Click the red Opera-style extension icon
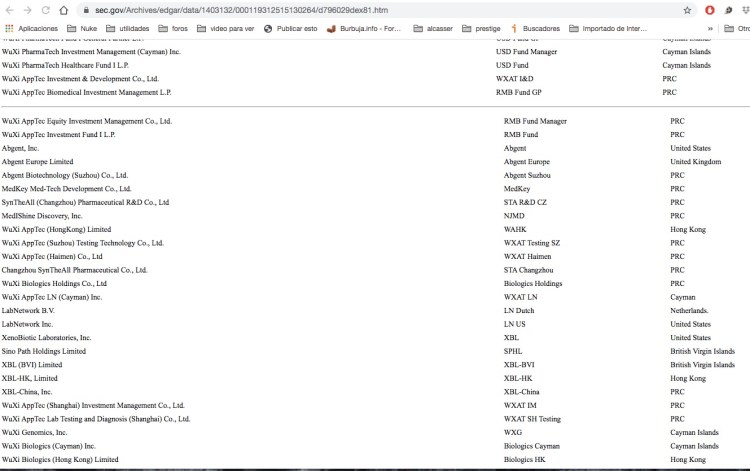Image resolution: width=750 pixels, height=471 pixels. (710, 9)
